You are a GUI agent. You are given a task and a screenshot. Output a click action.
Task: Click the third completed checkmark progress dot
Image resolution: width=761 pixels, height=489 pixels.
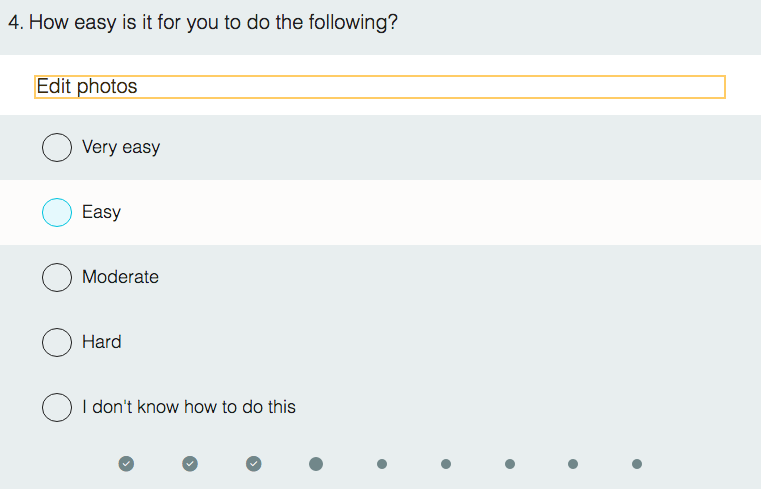point(254,463)
